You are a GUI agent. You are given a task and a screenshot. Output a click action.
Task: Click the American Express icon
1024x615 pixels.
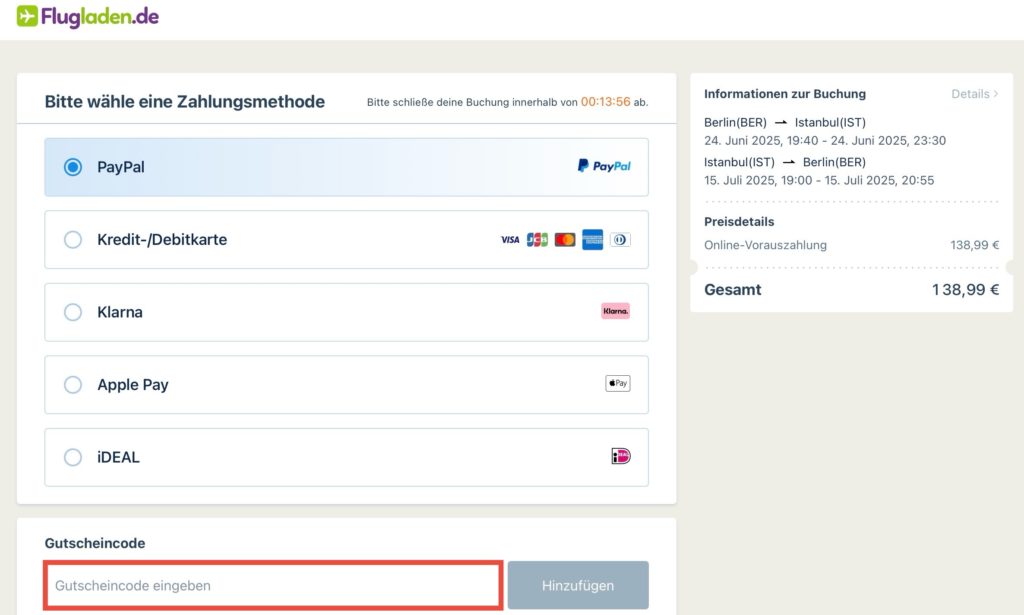[x=592, y=240]
